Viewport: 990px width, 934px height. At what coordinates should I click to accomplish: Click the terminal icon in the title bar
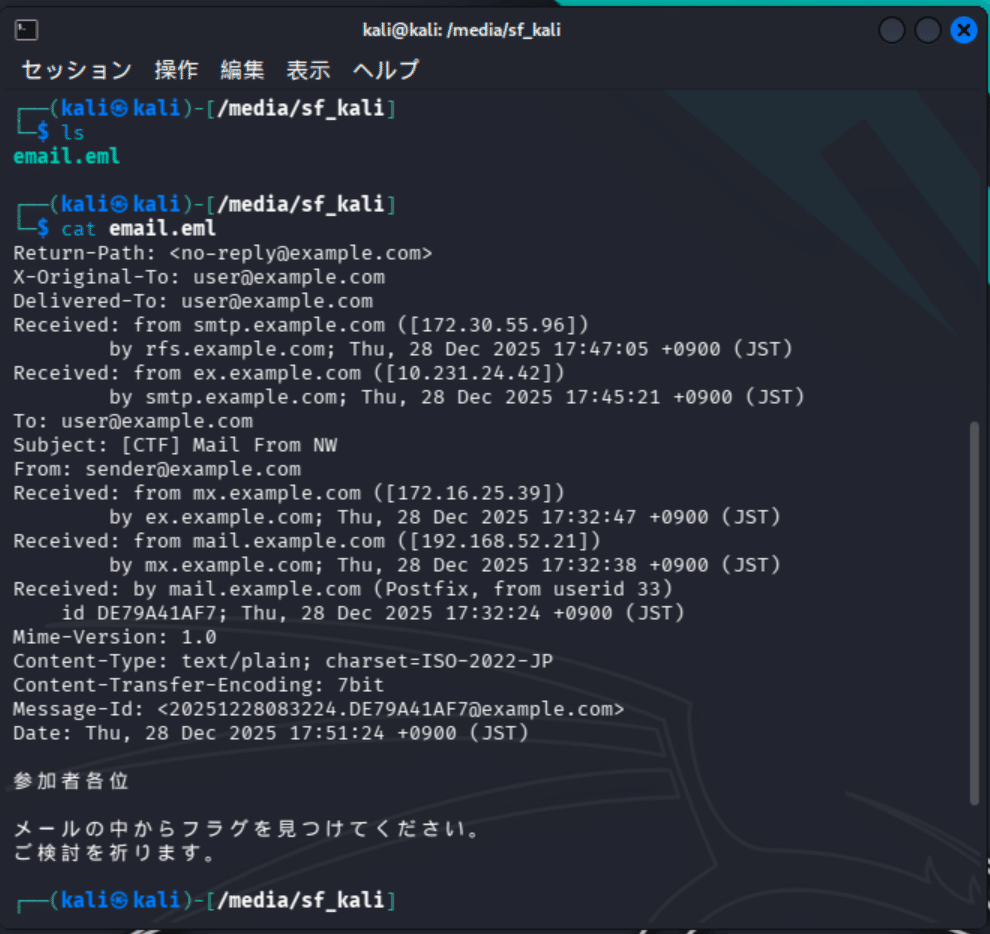coord(27,30)
